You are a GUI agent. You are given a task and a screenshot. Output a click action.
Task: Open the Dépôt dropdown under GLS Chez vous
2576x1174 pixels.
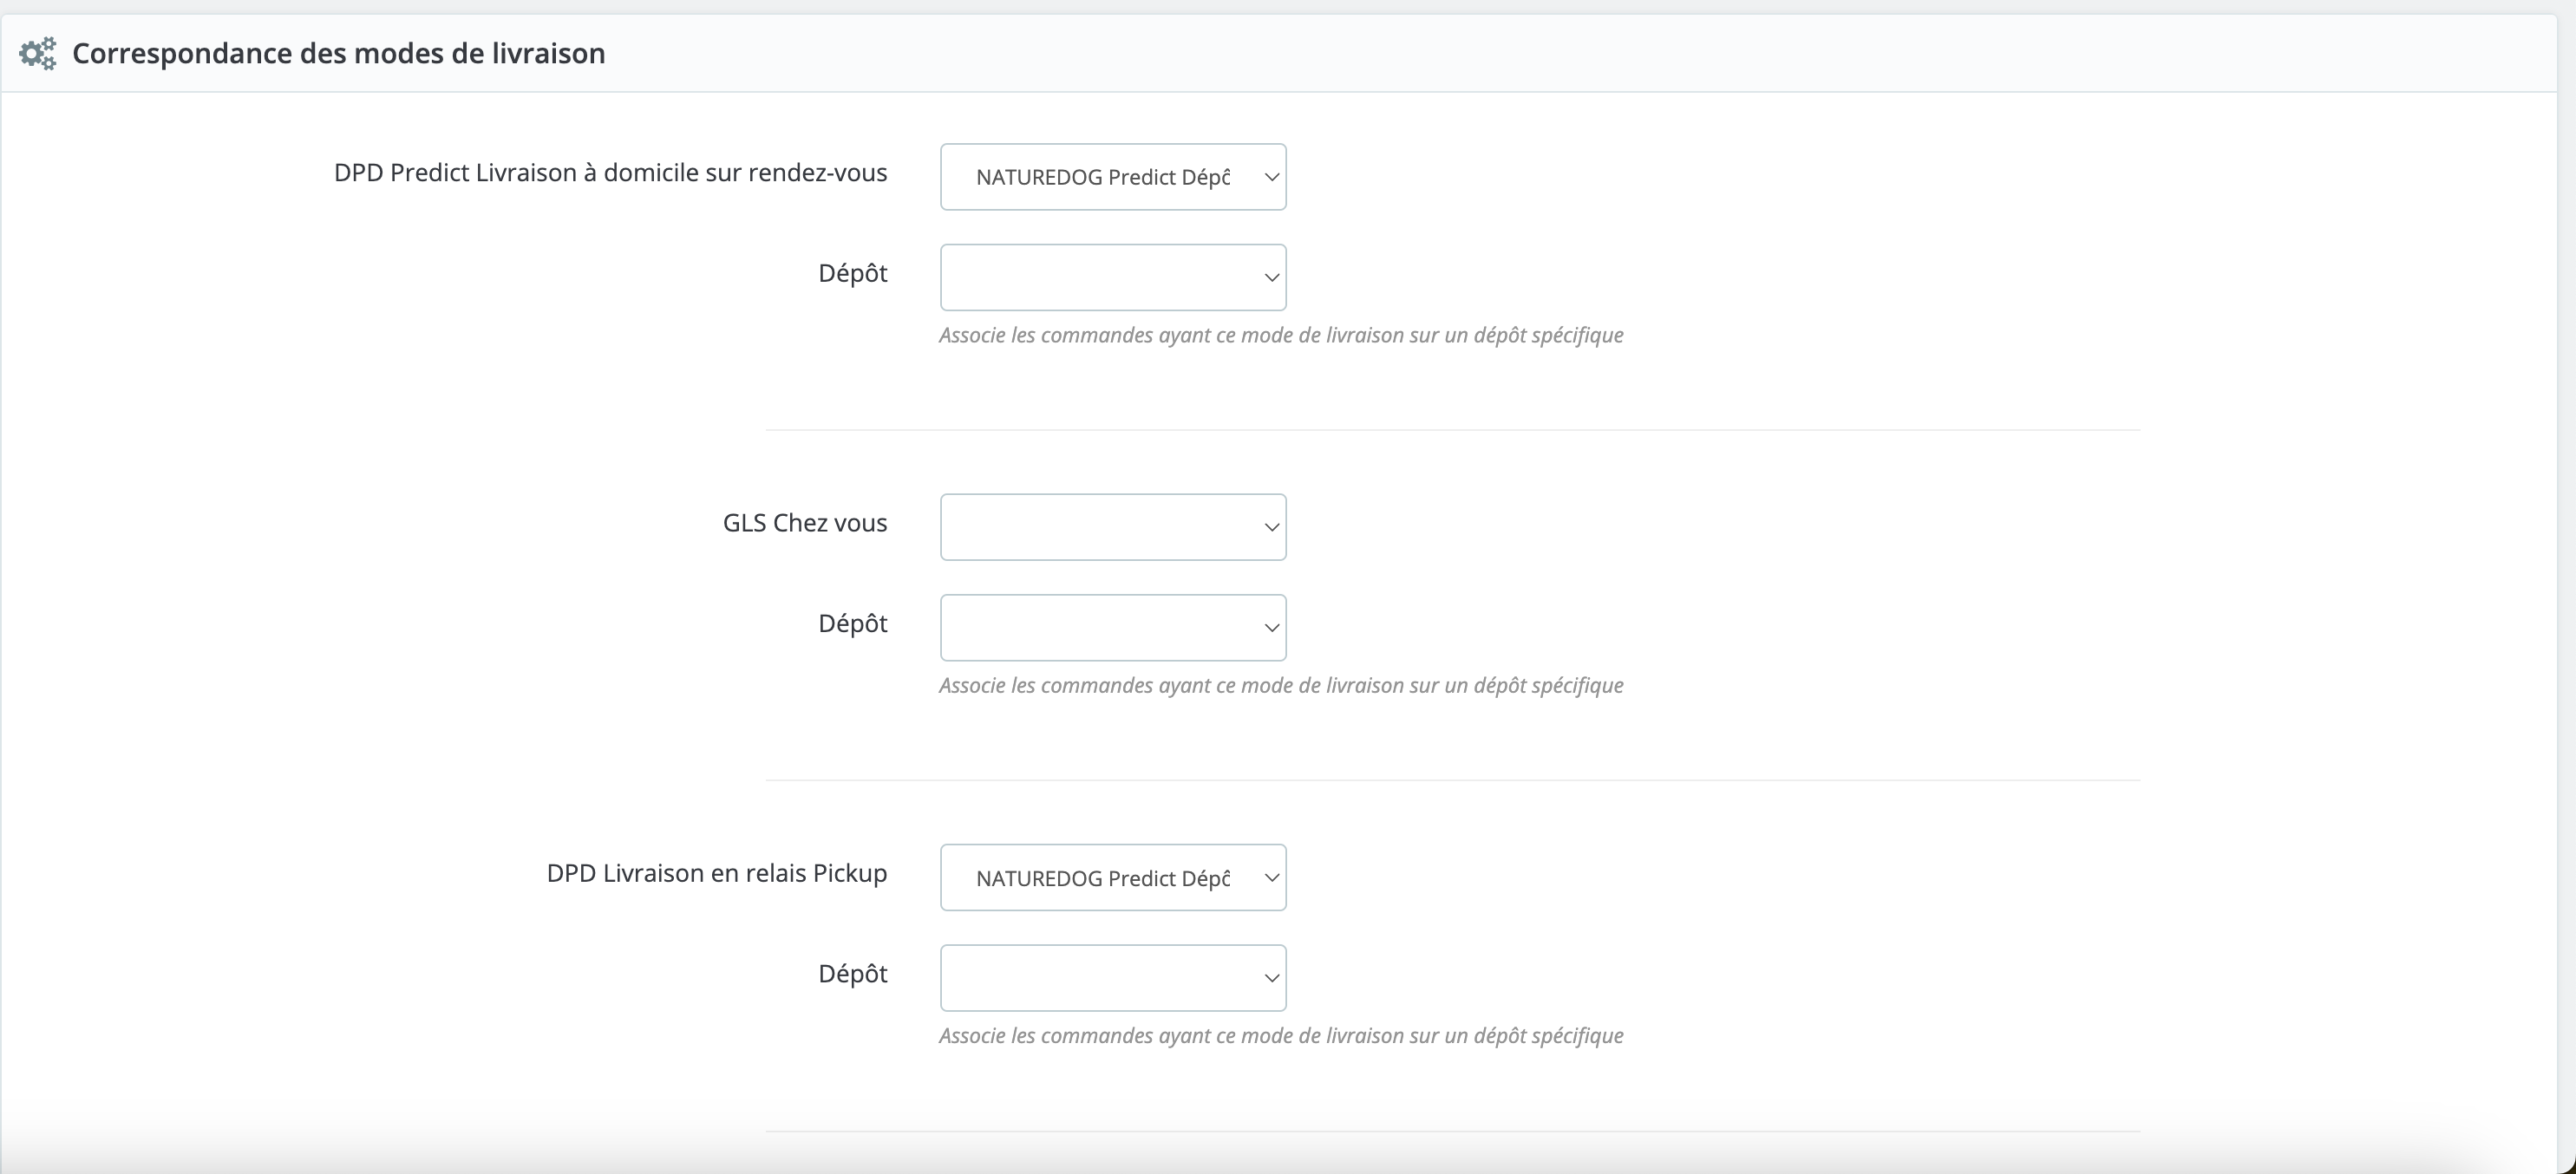[1113, 628]
